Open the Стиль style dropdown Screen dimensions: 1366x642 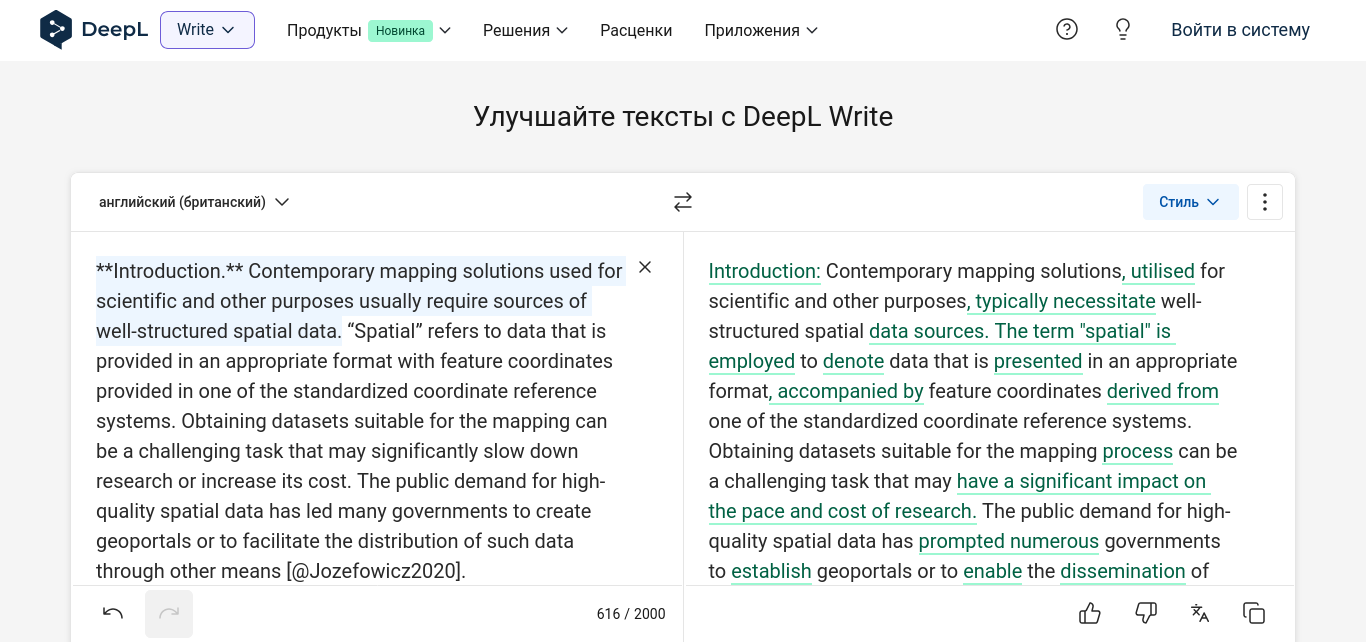pyautogui.click(x=1190, y=202)
